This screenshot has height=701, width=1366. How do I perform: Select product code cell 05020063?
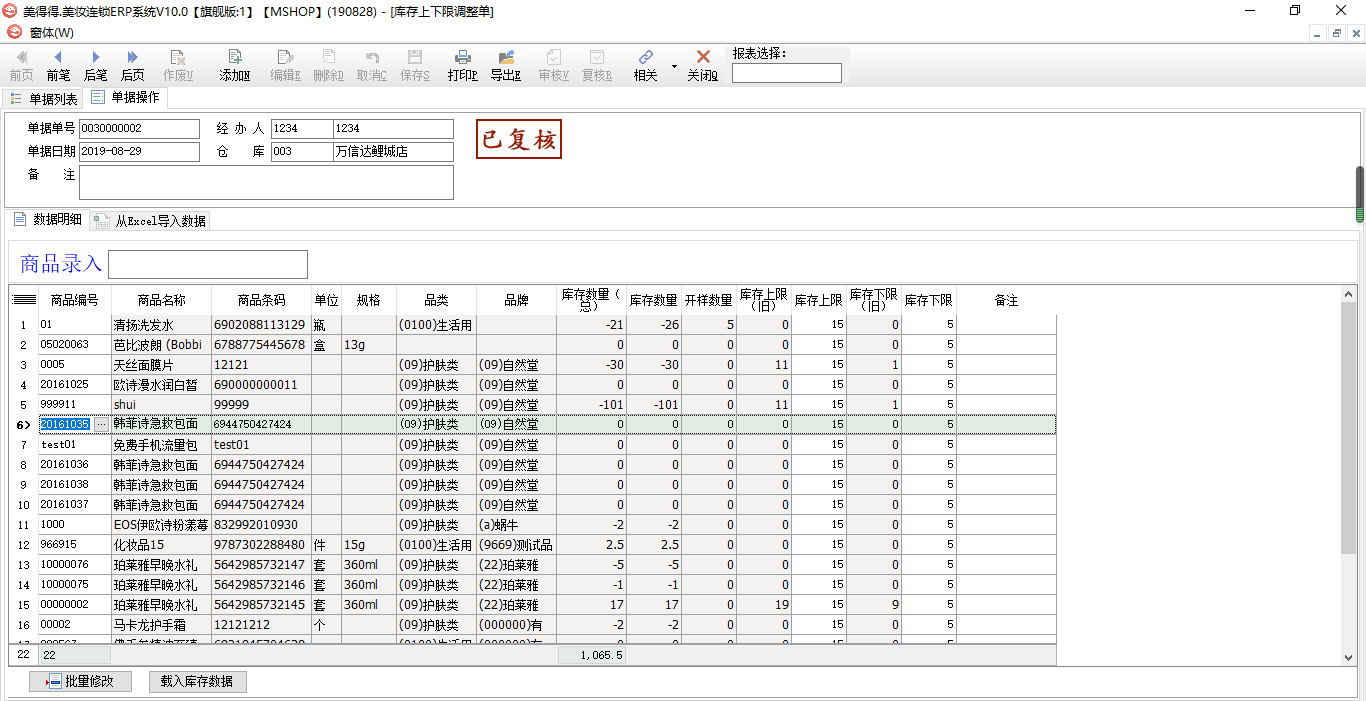pyautogui.click(x=75, y=345)
